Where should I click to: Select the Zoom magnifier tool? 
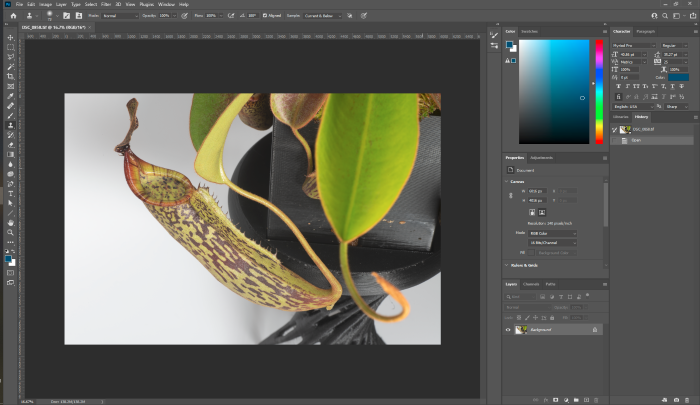(10, 232)
